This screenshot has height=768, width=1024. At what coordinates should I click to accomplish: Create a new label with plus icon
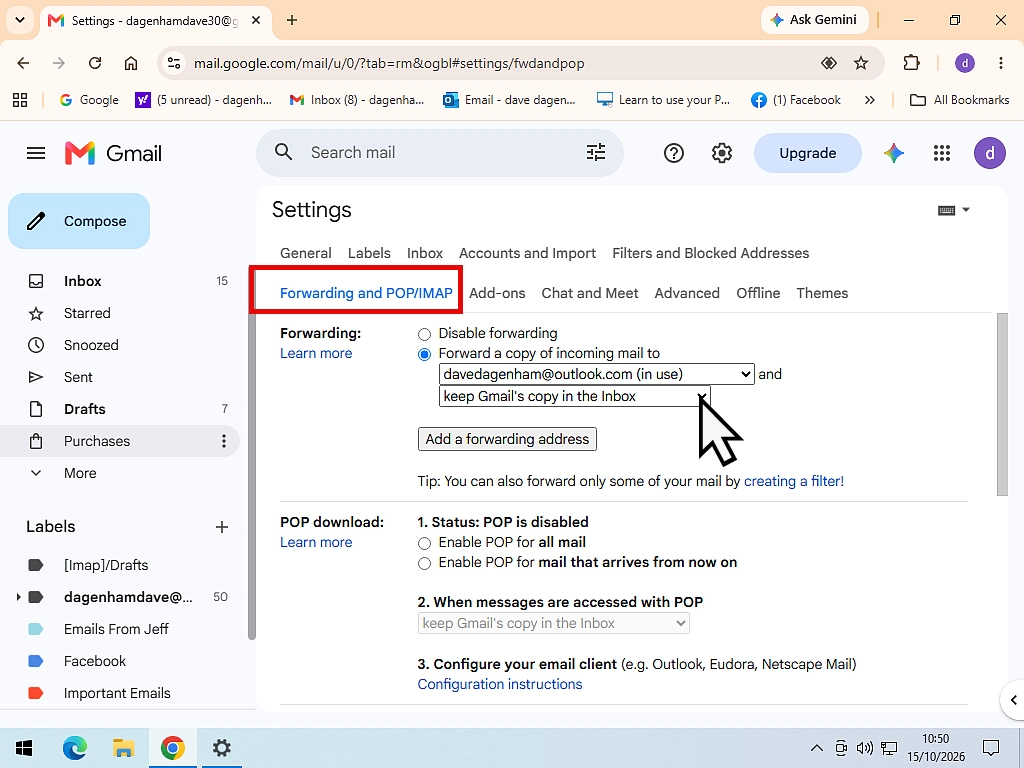tap(221, 527)
